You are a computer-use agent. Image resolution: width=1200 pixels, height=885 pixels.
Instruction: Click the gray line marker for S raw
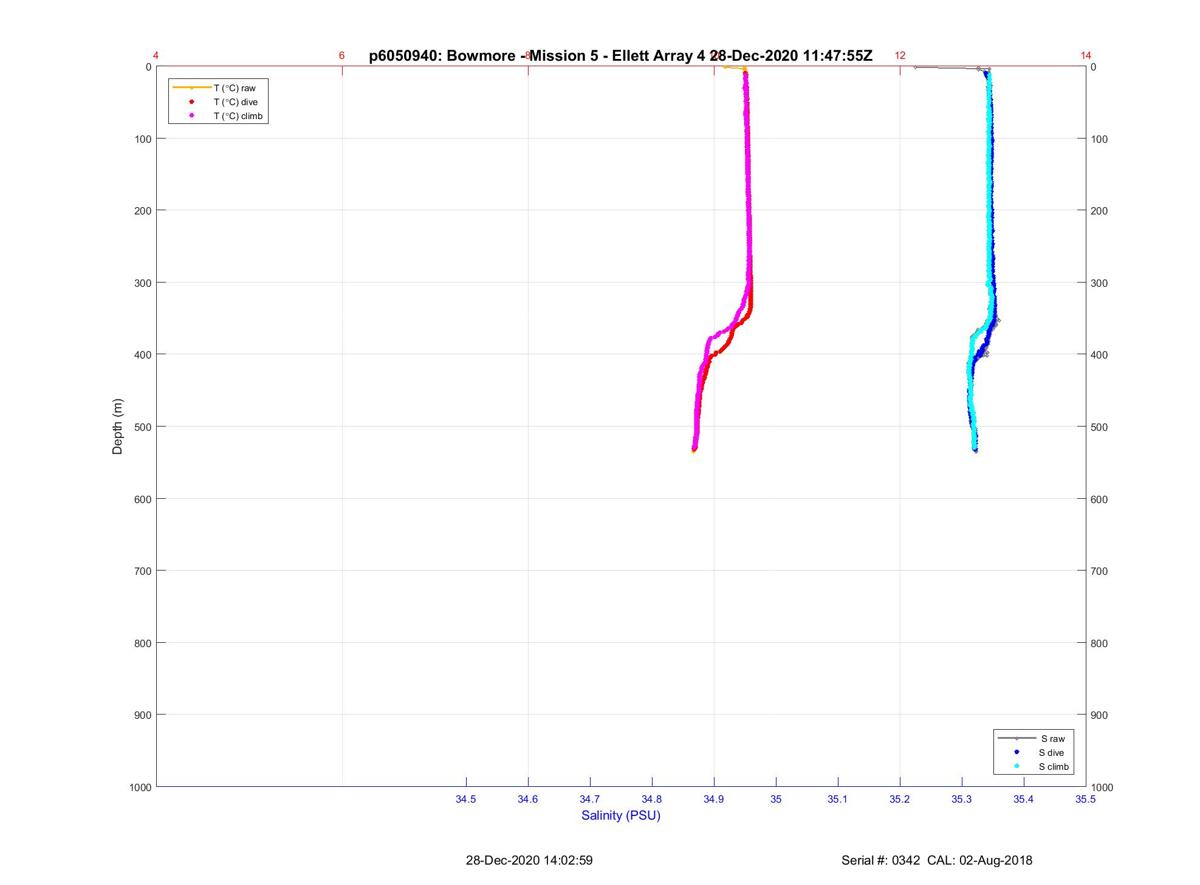[x=1017, y=738]
